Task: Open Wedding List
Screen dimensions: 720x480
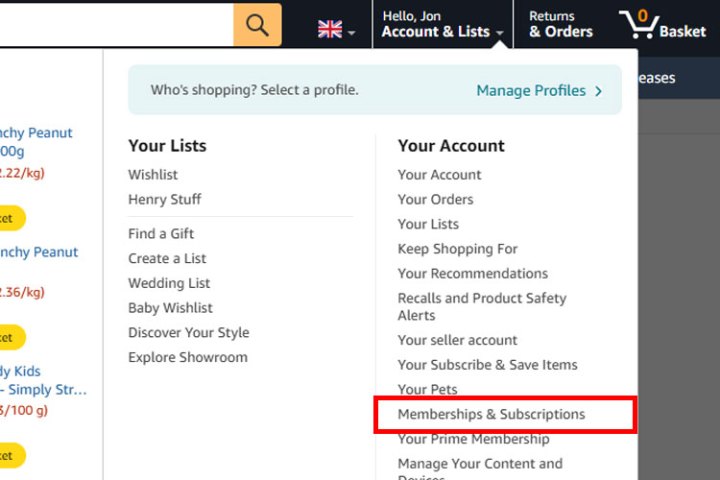Action: [x=169, y=283]
